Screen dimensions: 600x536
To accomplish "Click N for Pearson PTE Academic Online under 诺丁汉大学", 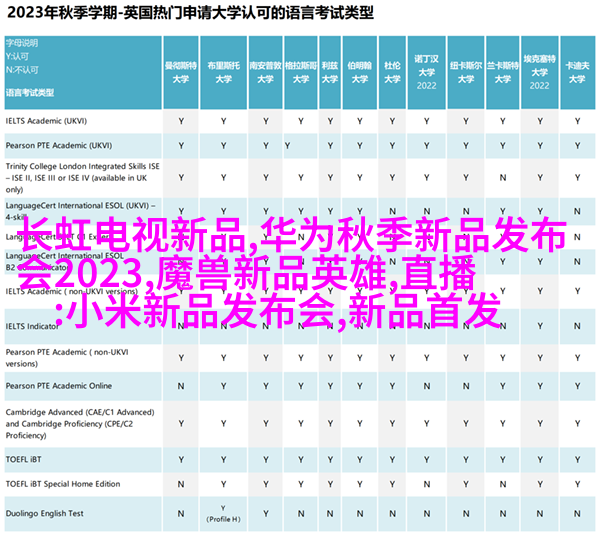I will [427, 386].
